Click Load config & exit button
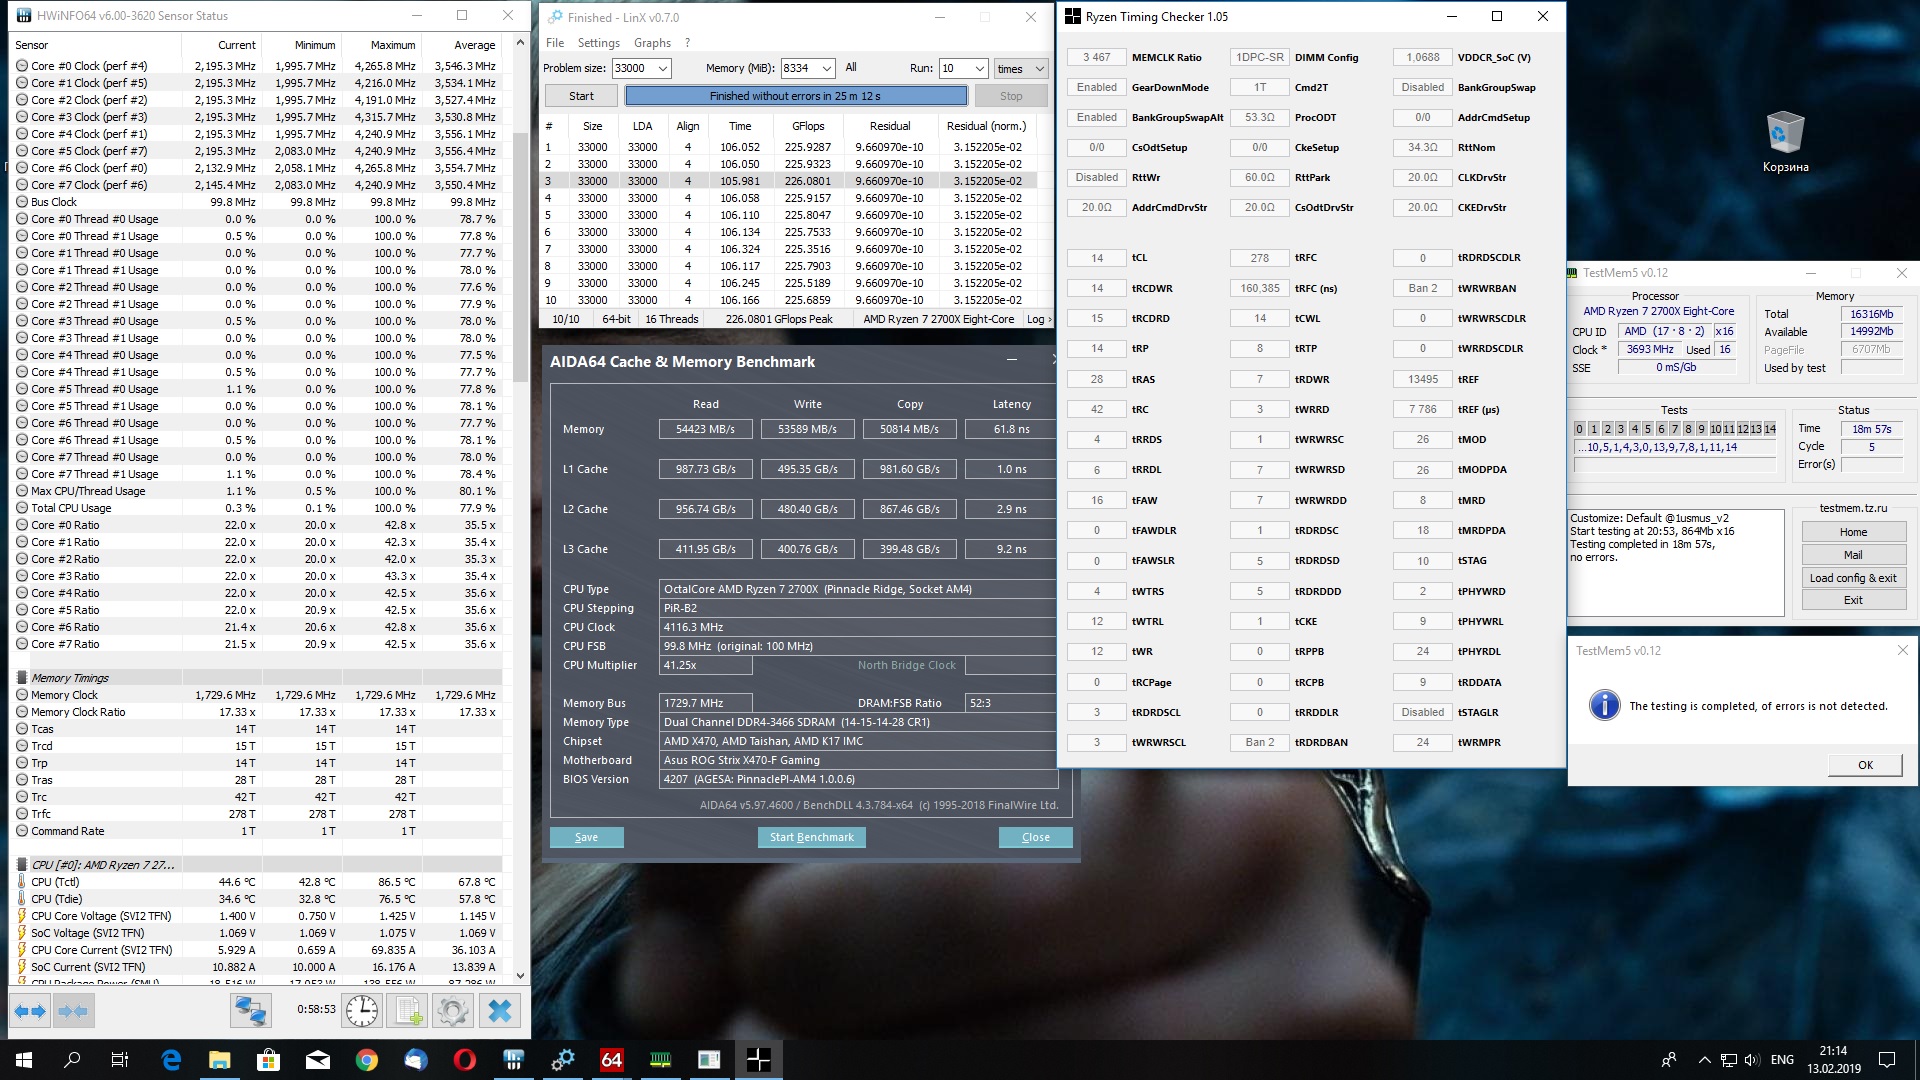The width and height of the screenshot is (1920, 1080). (x=1852, y=578)
